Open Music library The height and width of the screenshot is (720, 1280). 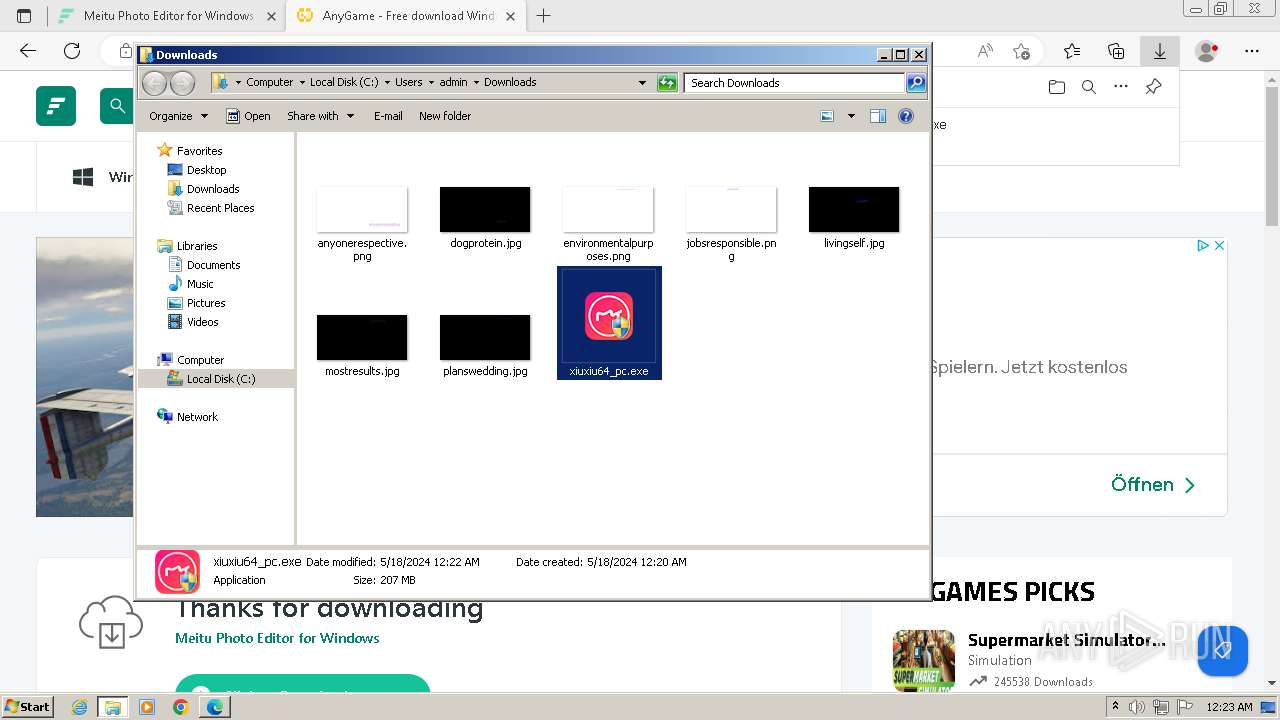(x=200, y=284)
